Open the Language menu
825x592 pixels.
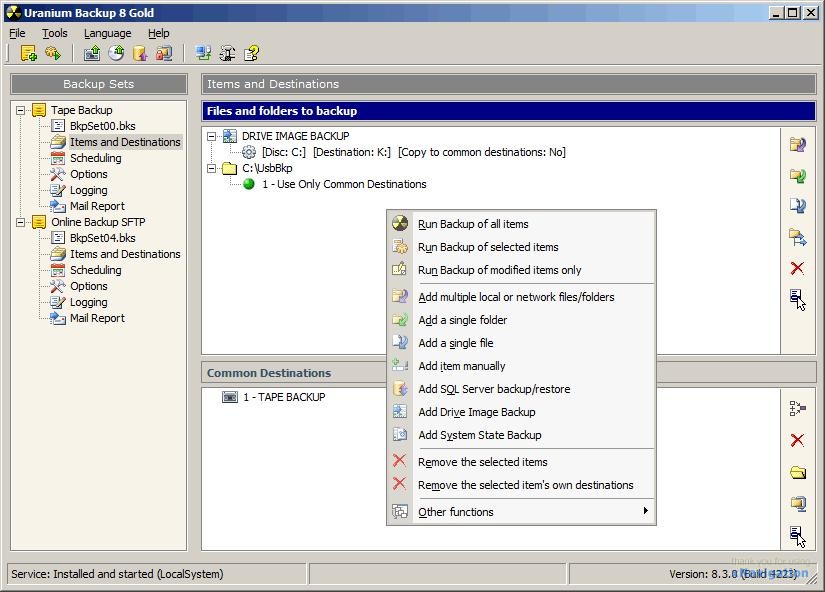tap(107, 33)
